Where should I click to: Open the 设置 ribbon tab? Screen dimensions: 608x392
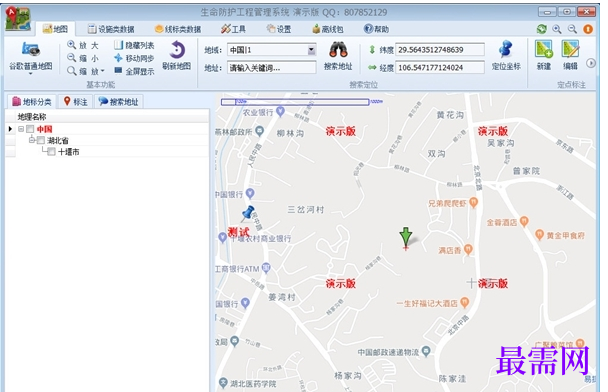(x=279, y=29)
